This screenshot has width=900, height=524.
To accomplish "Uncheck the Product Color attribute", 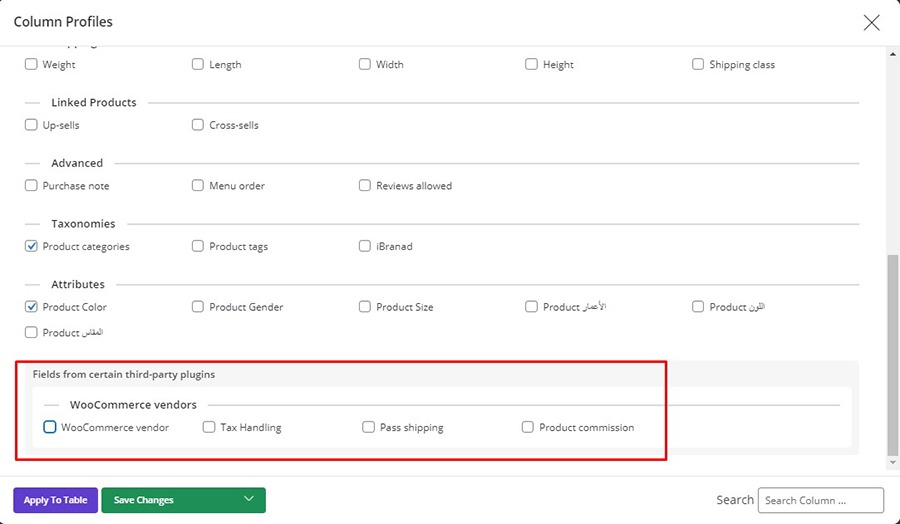I will click(32, 307).
